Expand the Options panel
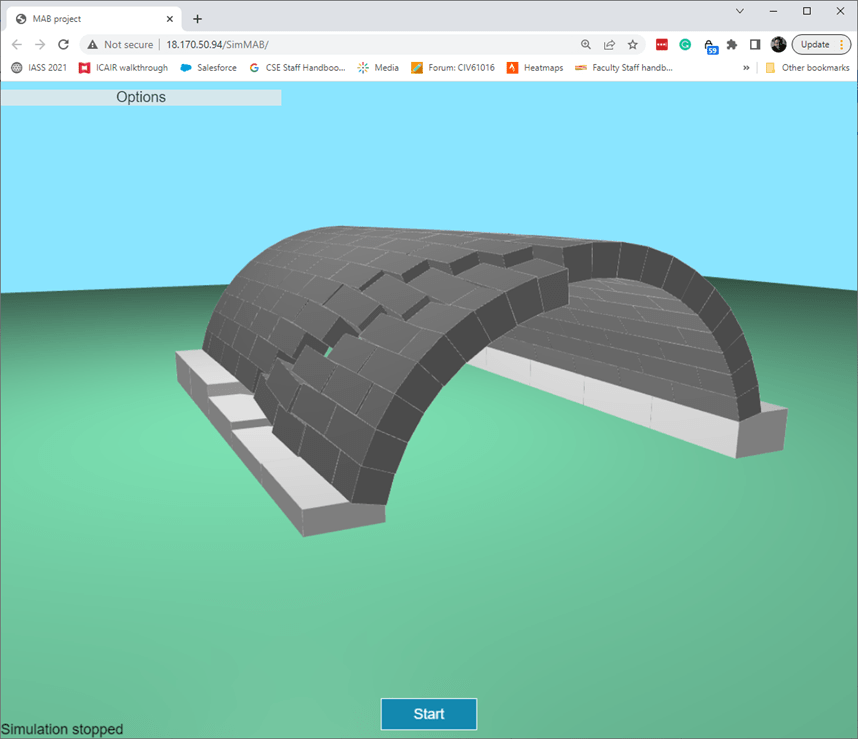Screen dimensions: 858x739 (140, 97)
